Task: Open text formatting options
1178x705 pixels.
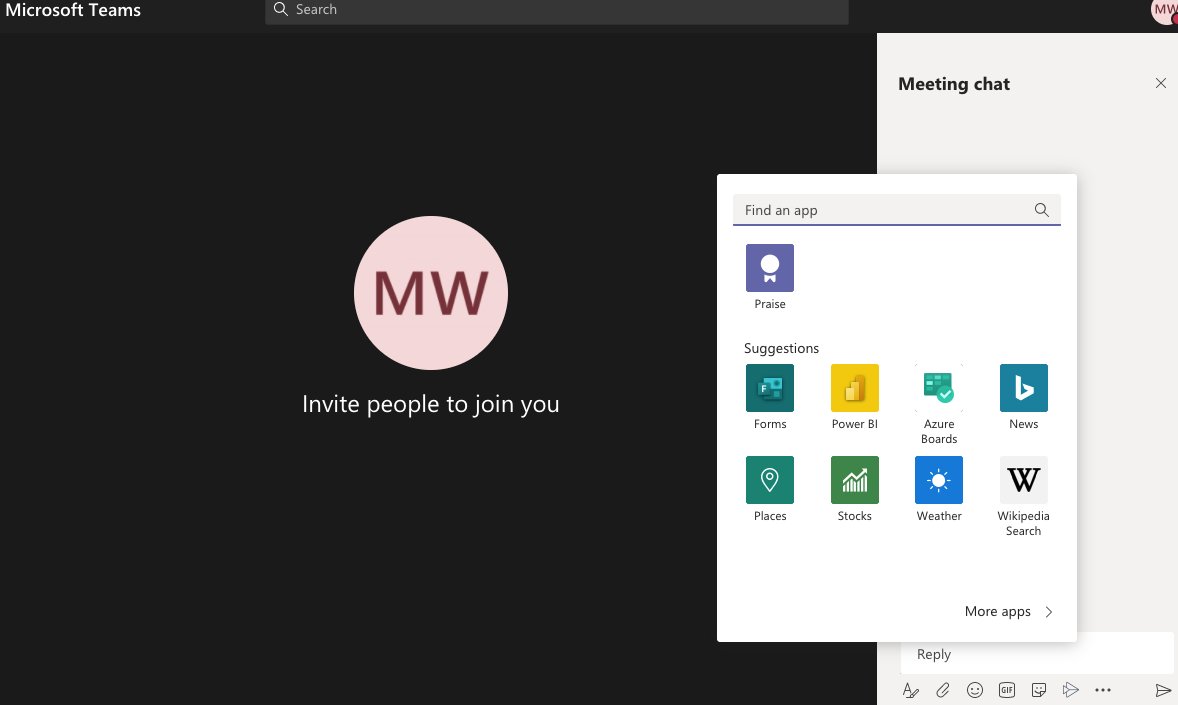Action: coord(910,690)
